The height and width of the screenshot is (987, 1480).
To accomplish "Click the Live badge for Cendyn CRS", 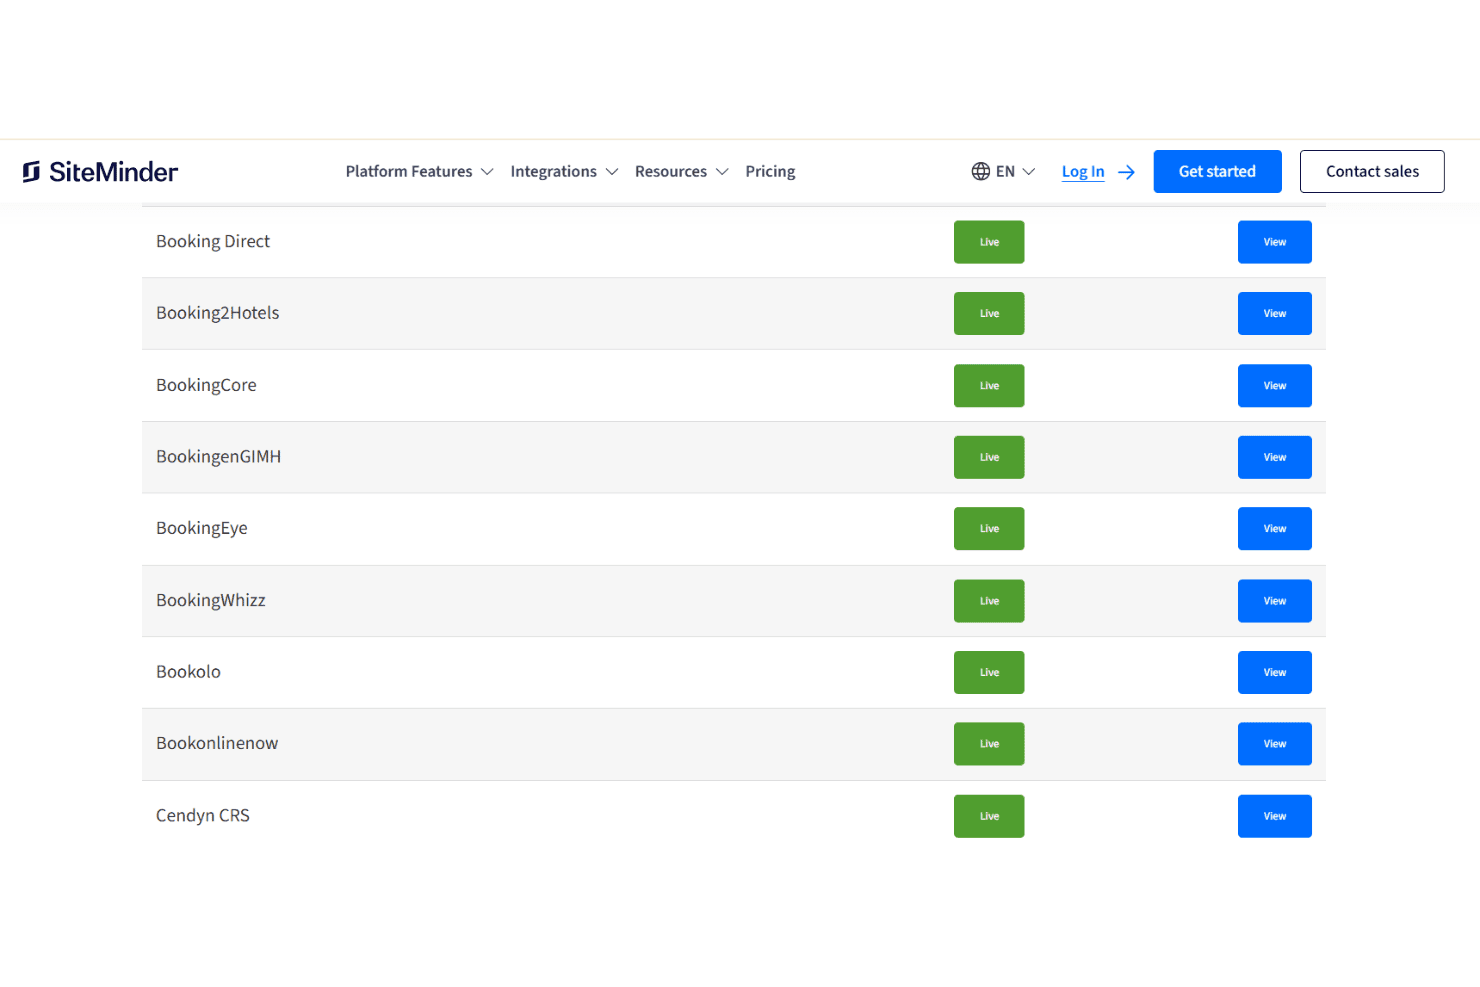I will [989, 816].
